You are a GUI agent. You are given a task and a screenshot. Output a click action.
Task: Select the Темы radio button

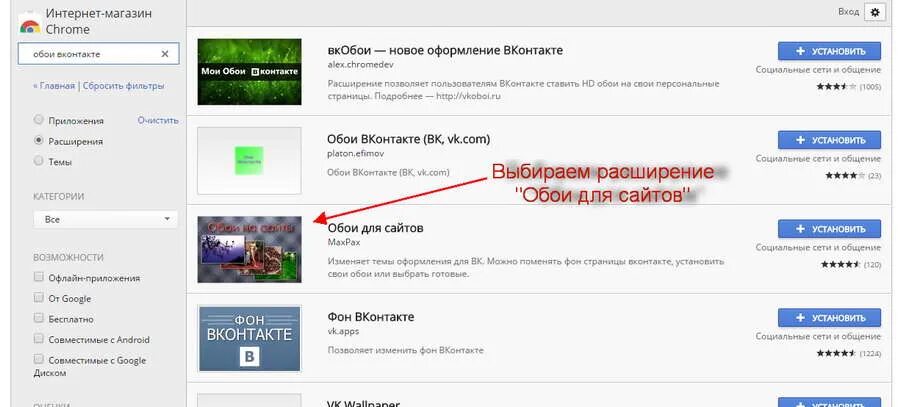point(38,161)
